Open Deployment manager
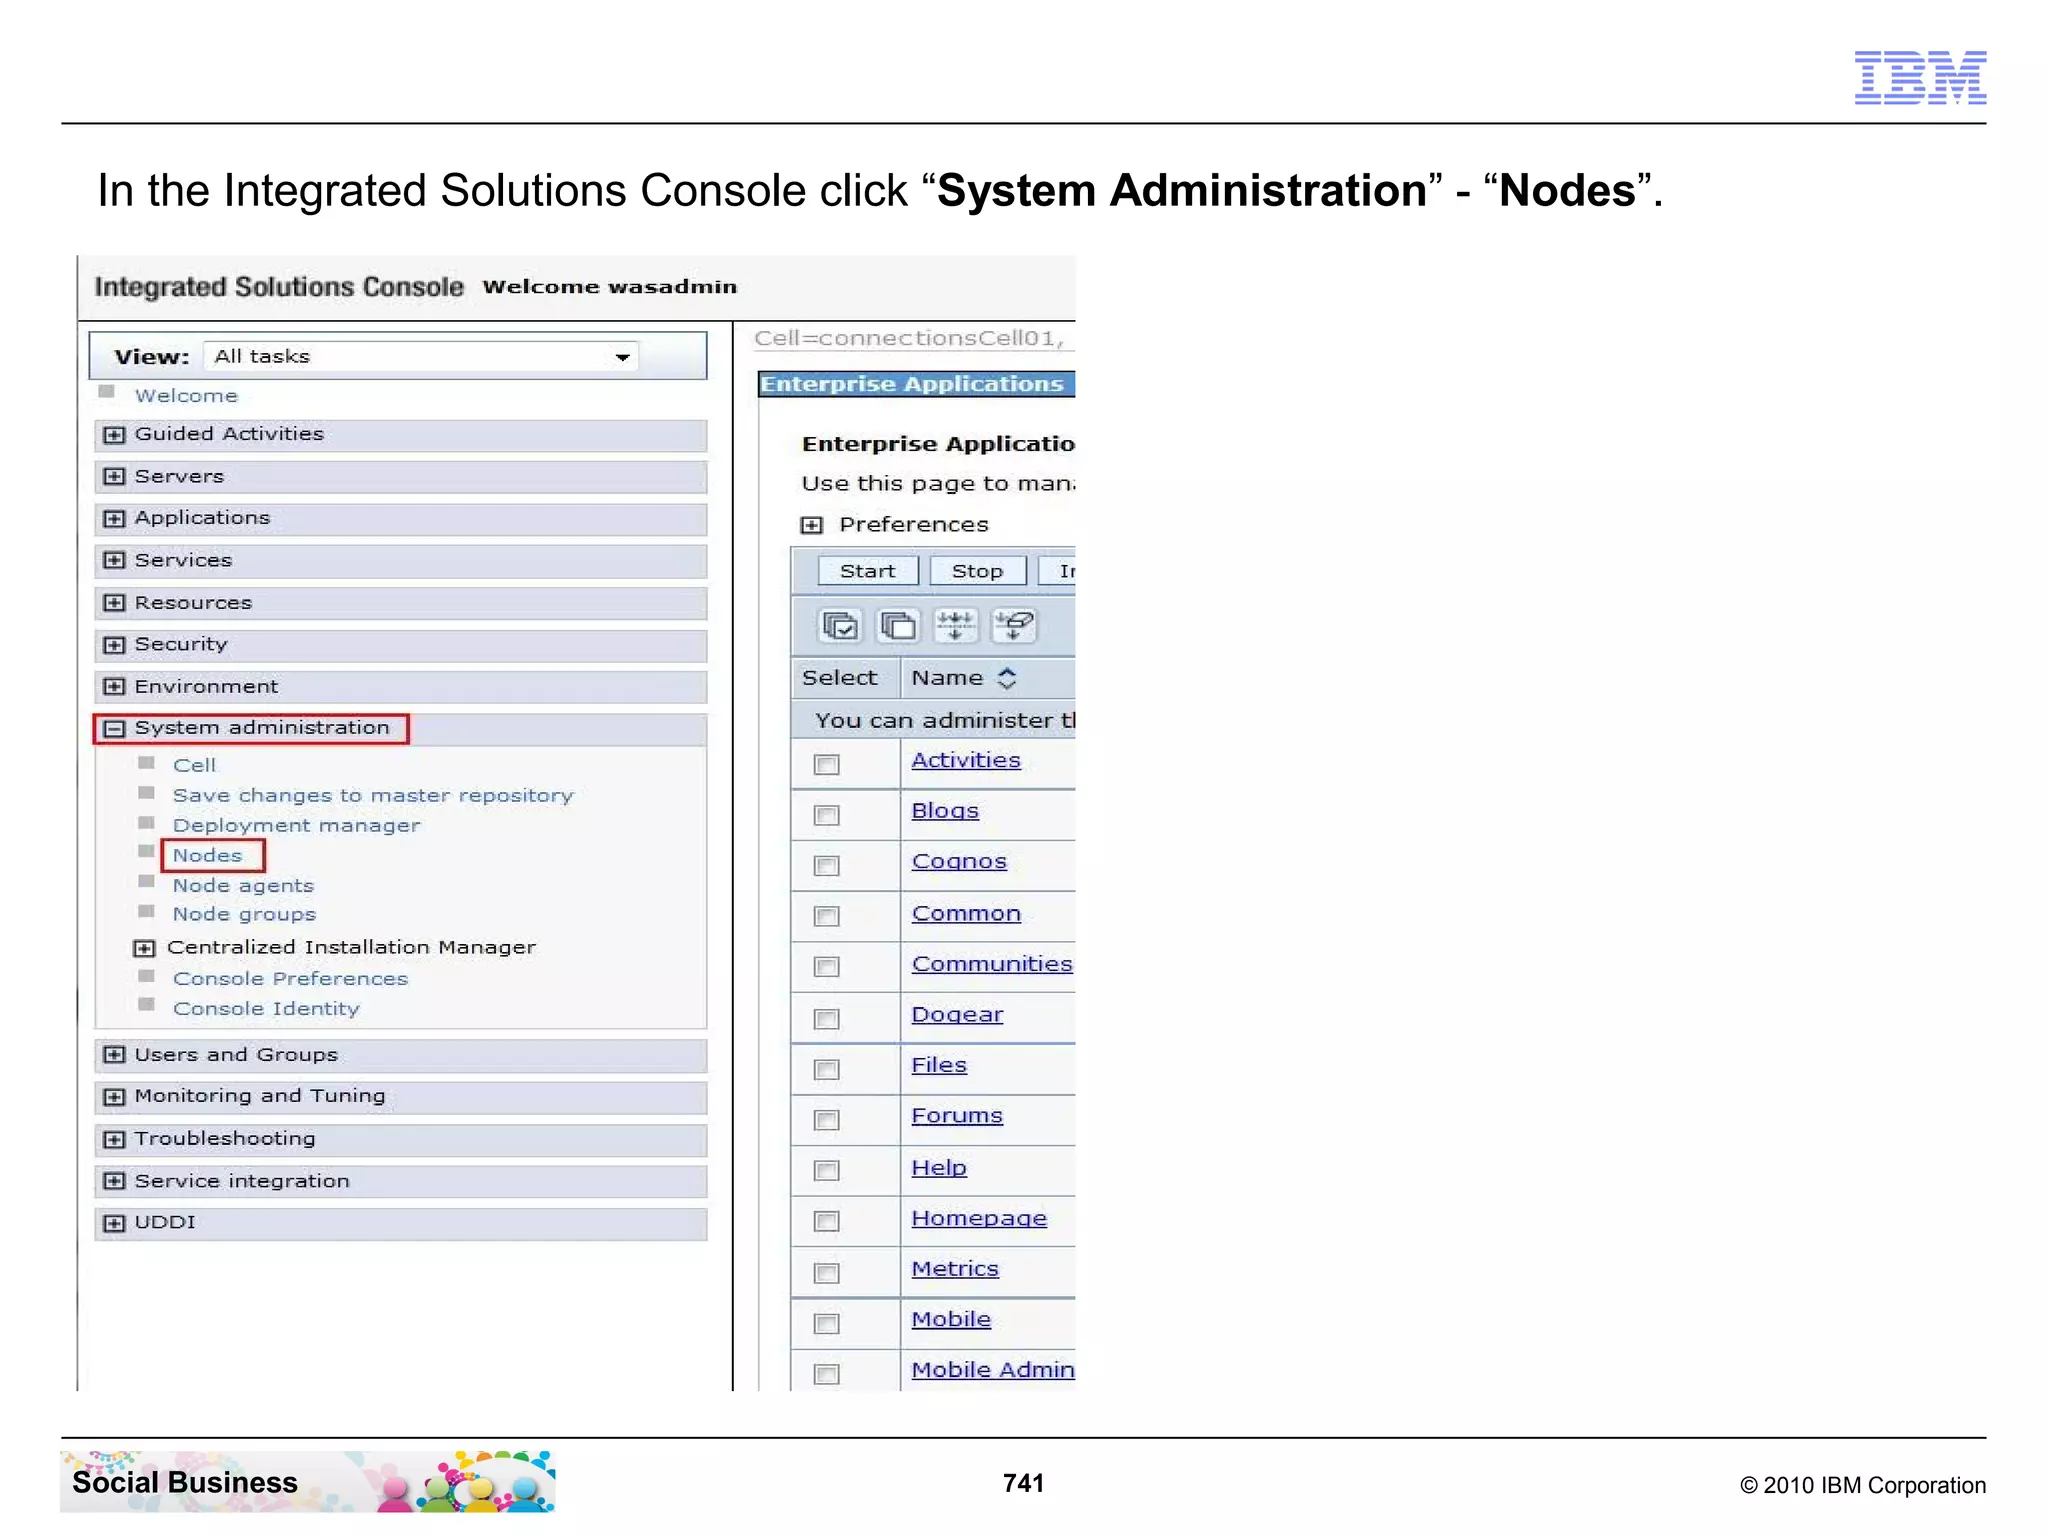 [x=296, y=826]
